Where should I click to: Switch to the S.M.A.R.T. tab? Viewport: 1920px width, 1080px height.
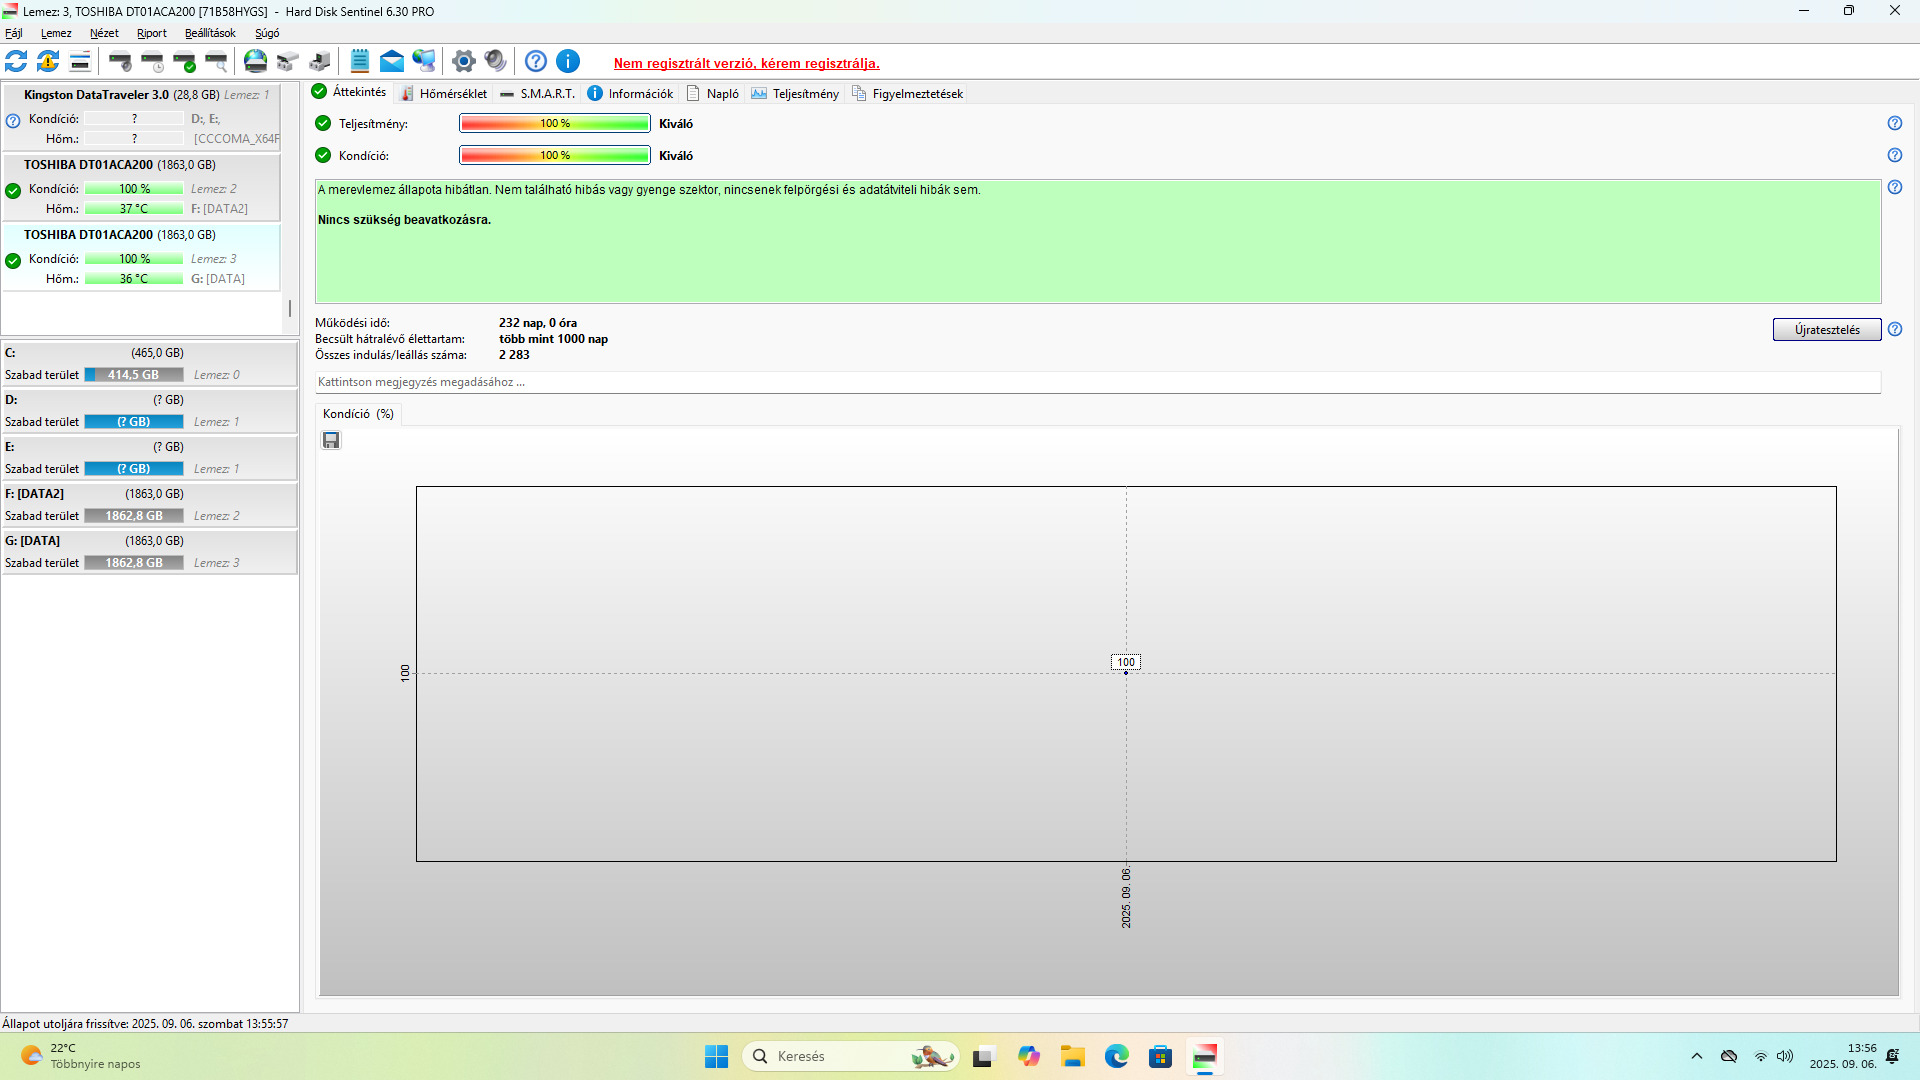coord(538,94)
